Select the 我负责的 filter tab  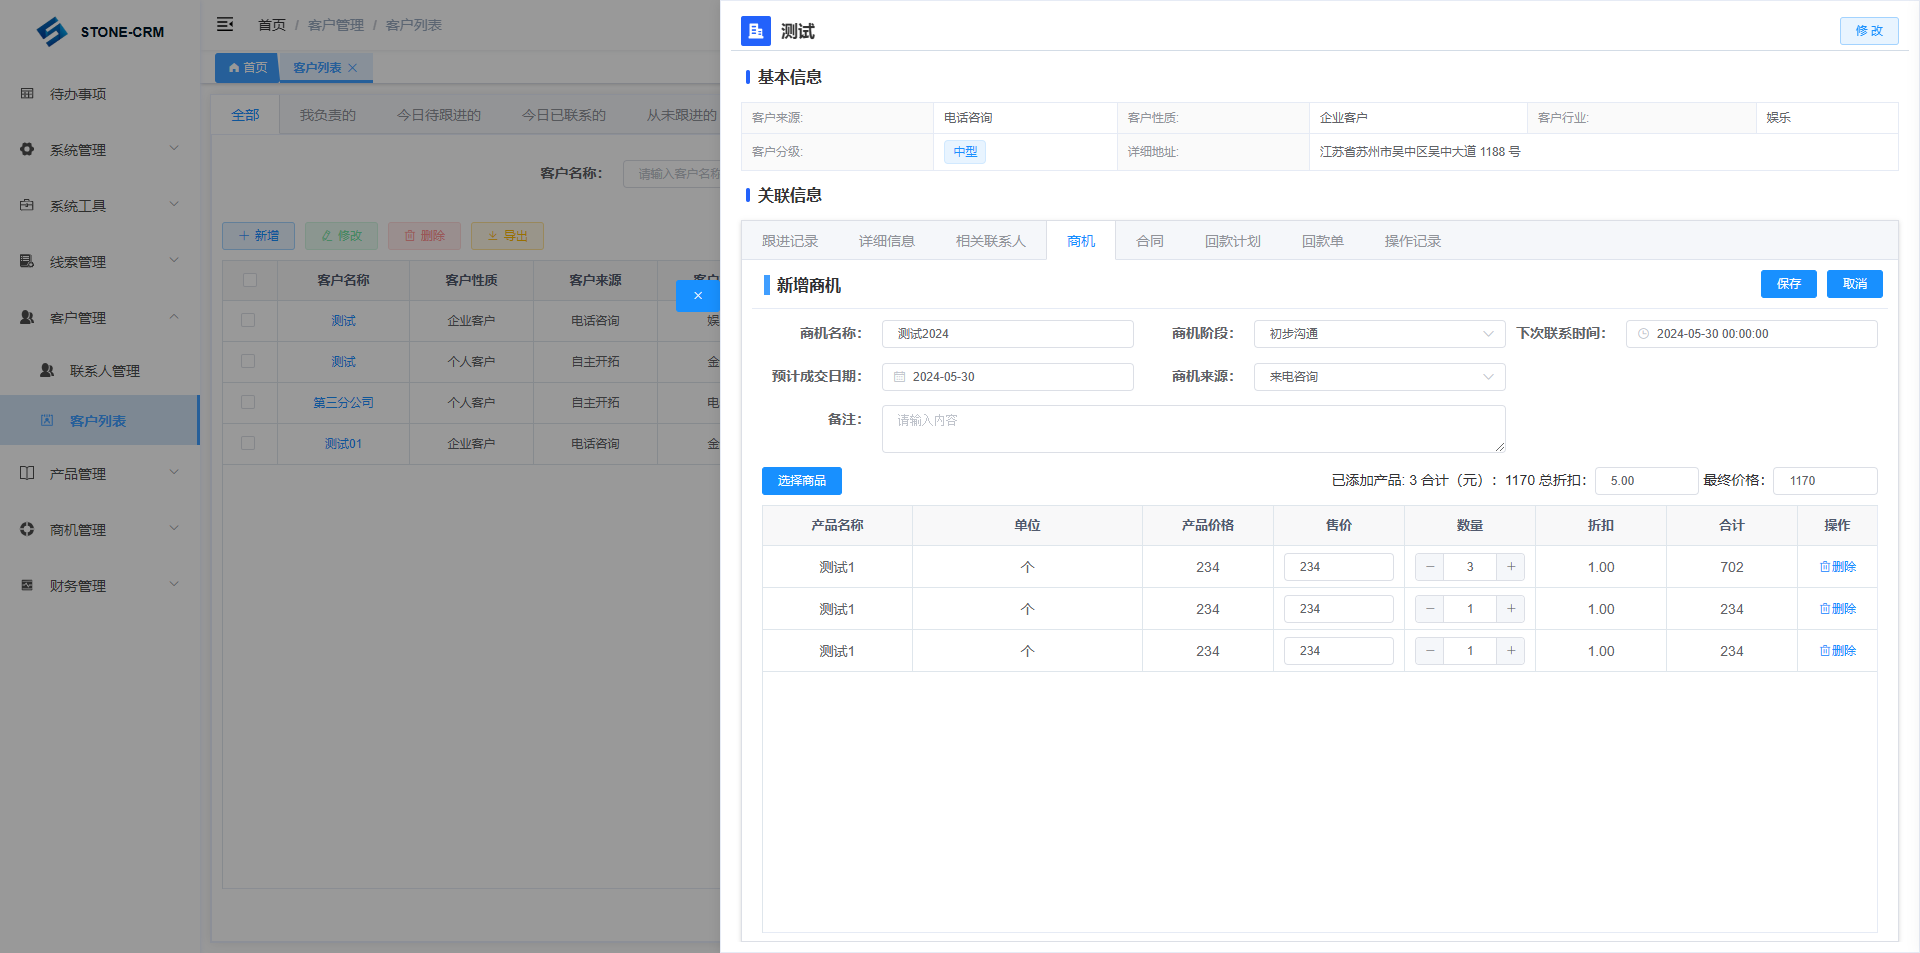328,115
